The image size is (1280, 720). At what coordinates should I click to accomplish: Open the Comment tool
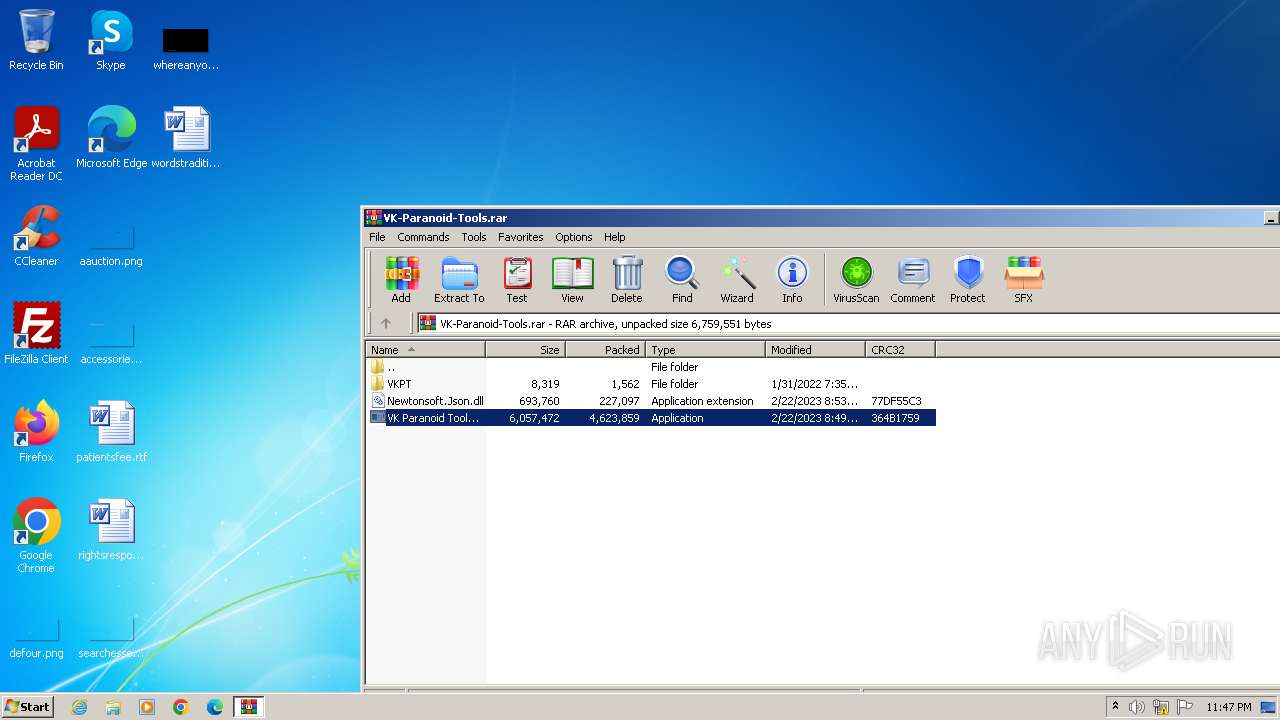coord(913,279)
